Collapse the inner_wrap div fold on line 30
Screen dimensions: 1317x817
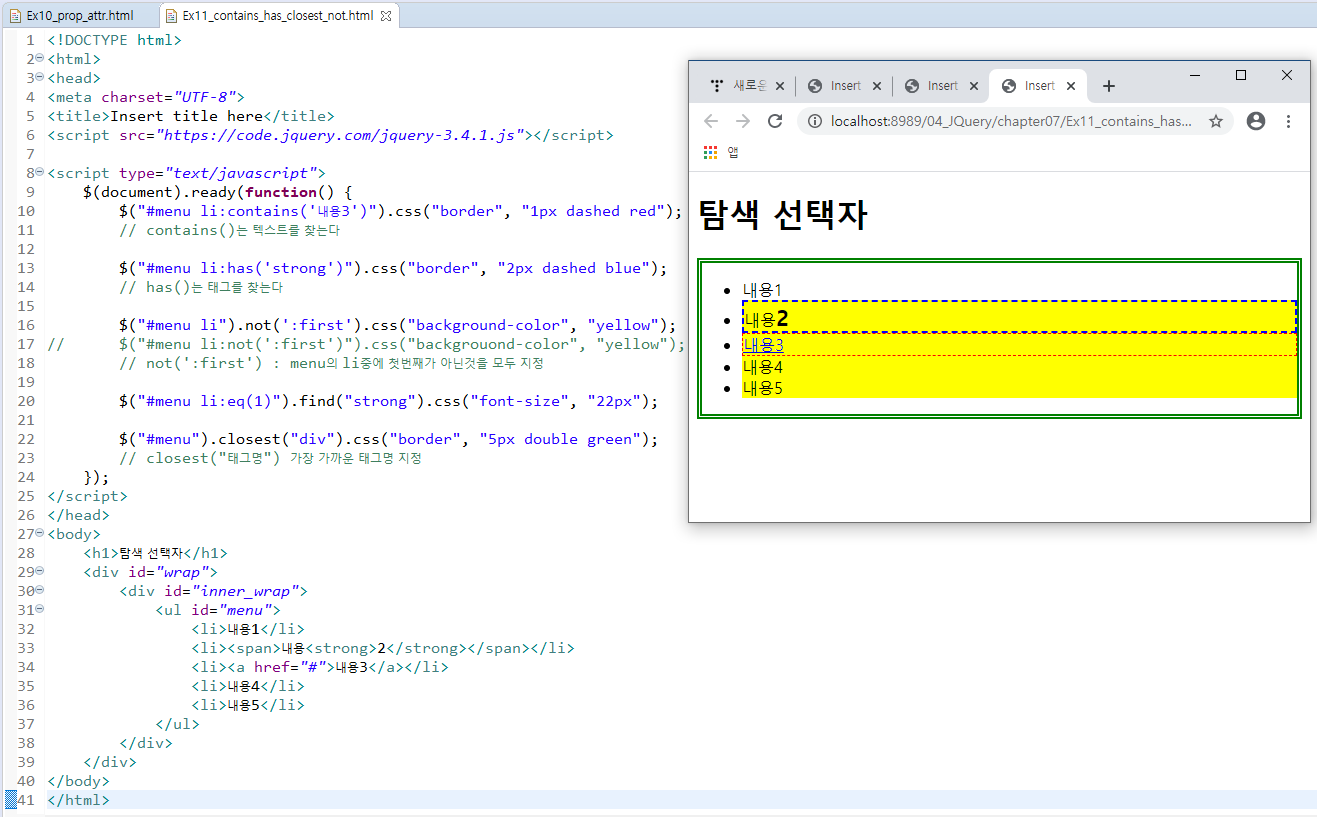click(x=39, y=590)
